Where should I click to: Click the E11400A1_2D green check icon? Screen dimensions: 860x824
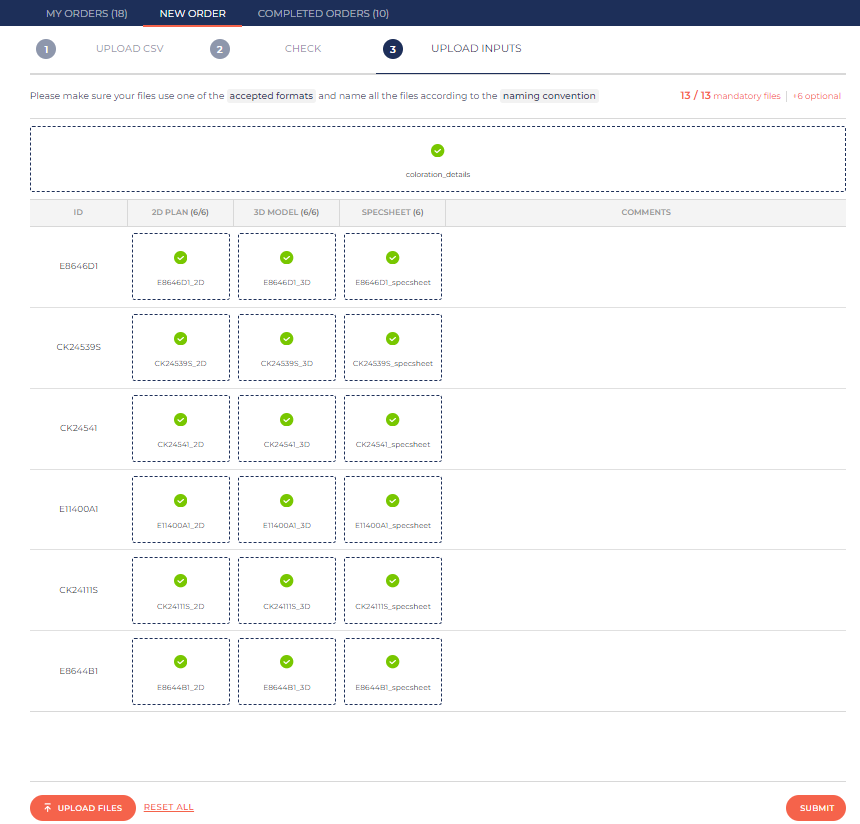click(x=180, y=500)
